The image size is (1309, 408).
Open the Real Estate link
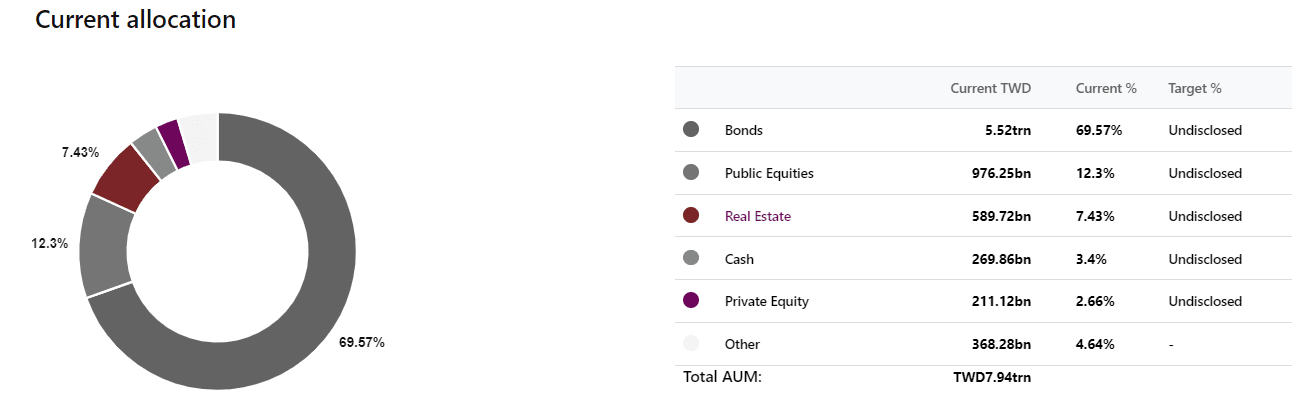pos(757,216)
